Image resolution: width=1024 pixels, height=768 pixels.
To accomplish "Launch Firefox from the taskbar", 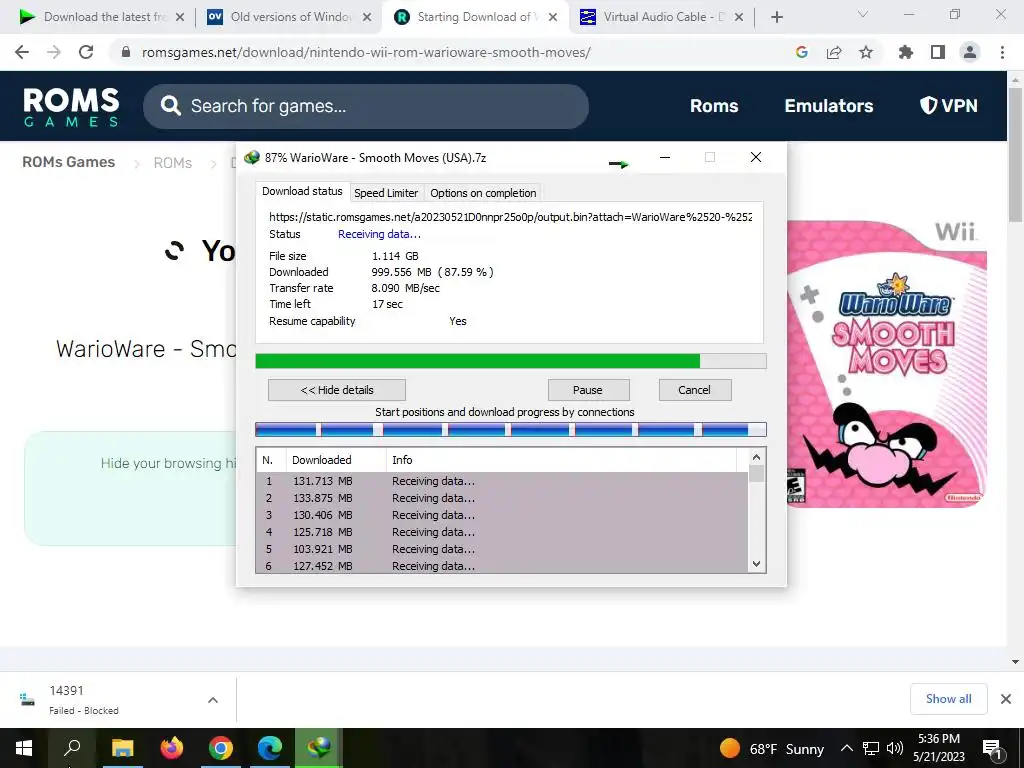I will pyautogui.click(x=172, y=748).
